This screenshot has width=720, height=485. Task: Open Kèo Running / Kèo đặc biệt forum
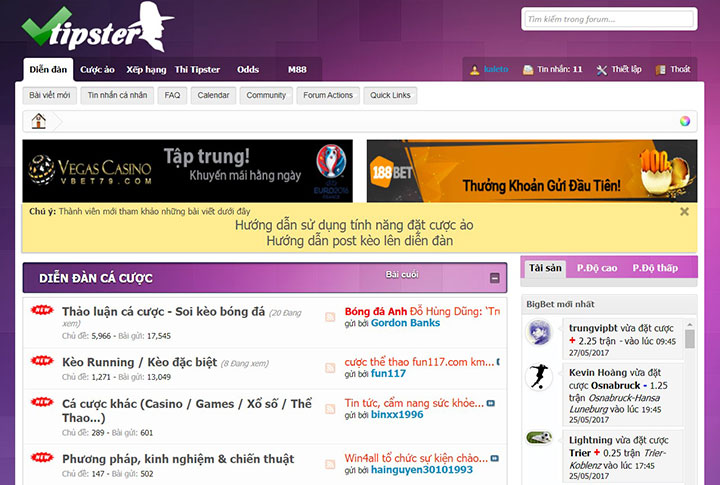(x=140, y=362)
